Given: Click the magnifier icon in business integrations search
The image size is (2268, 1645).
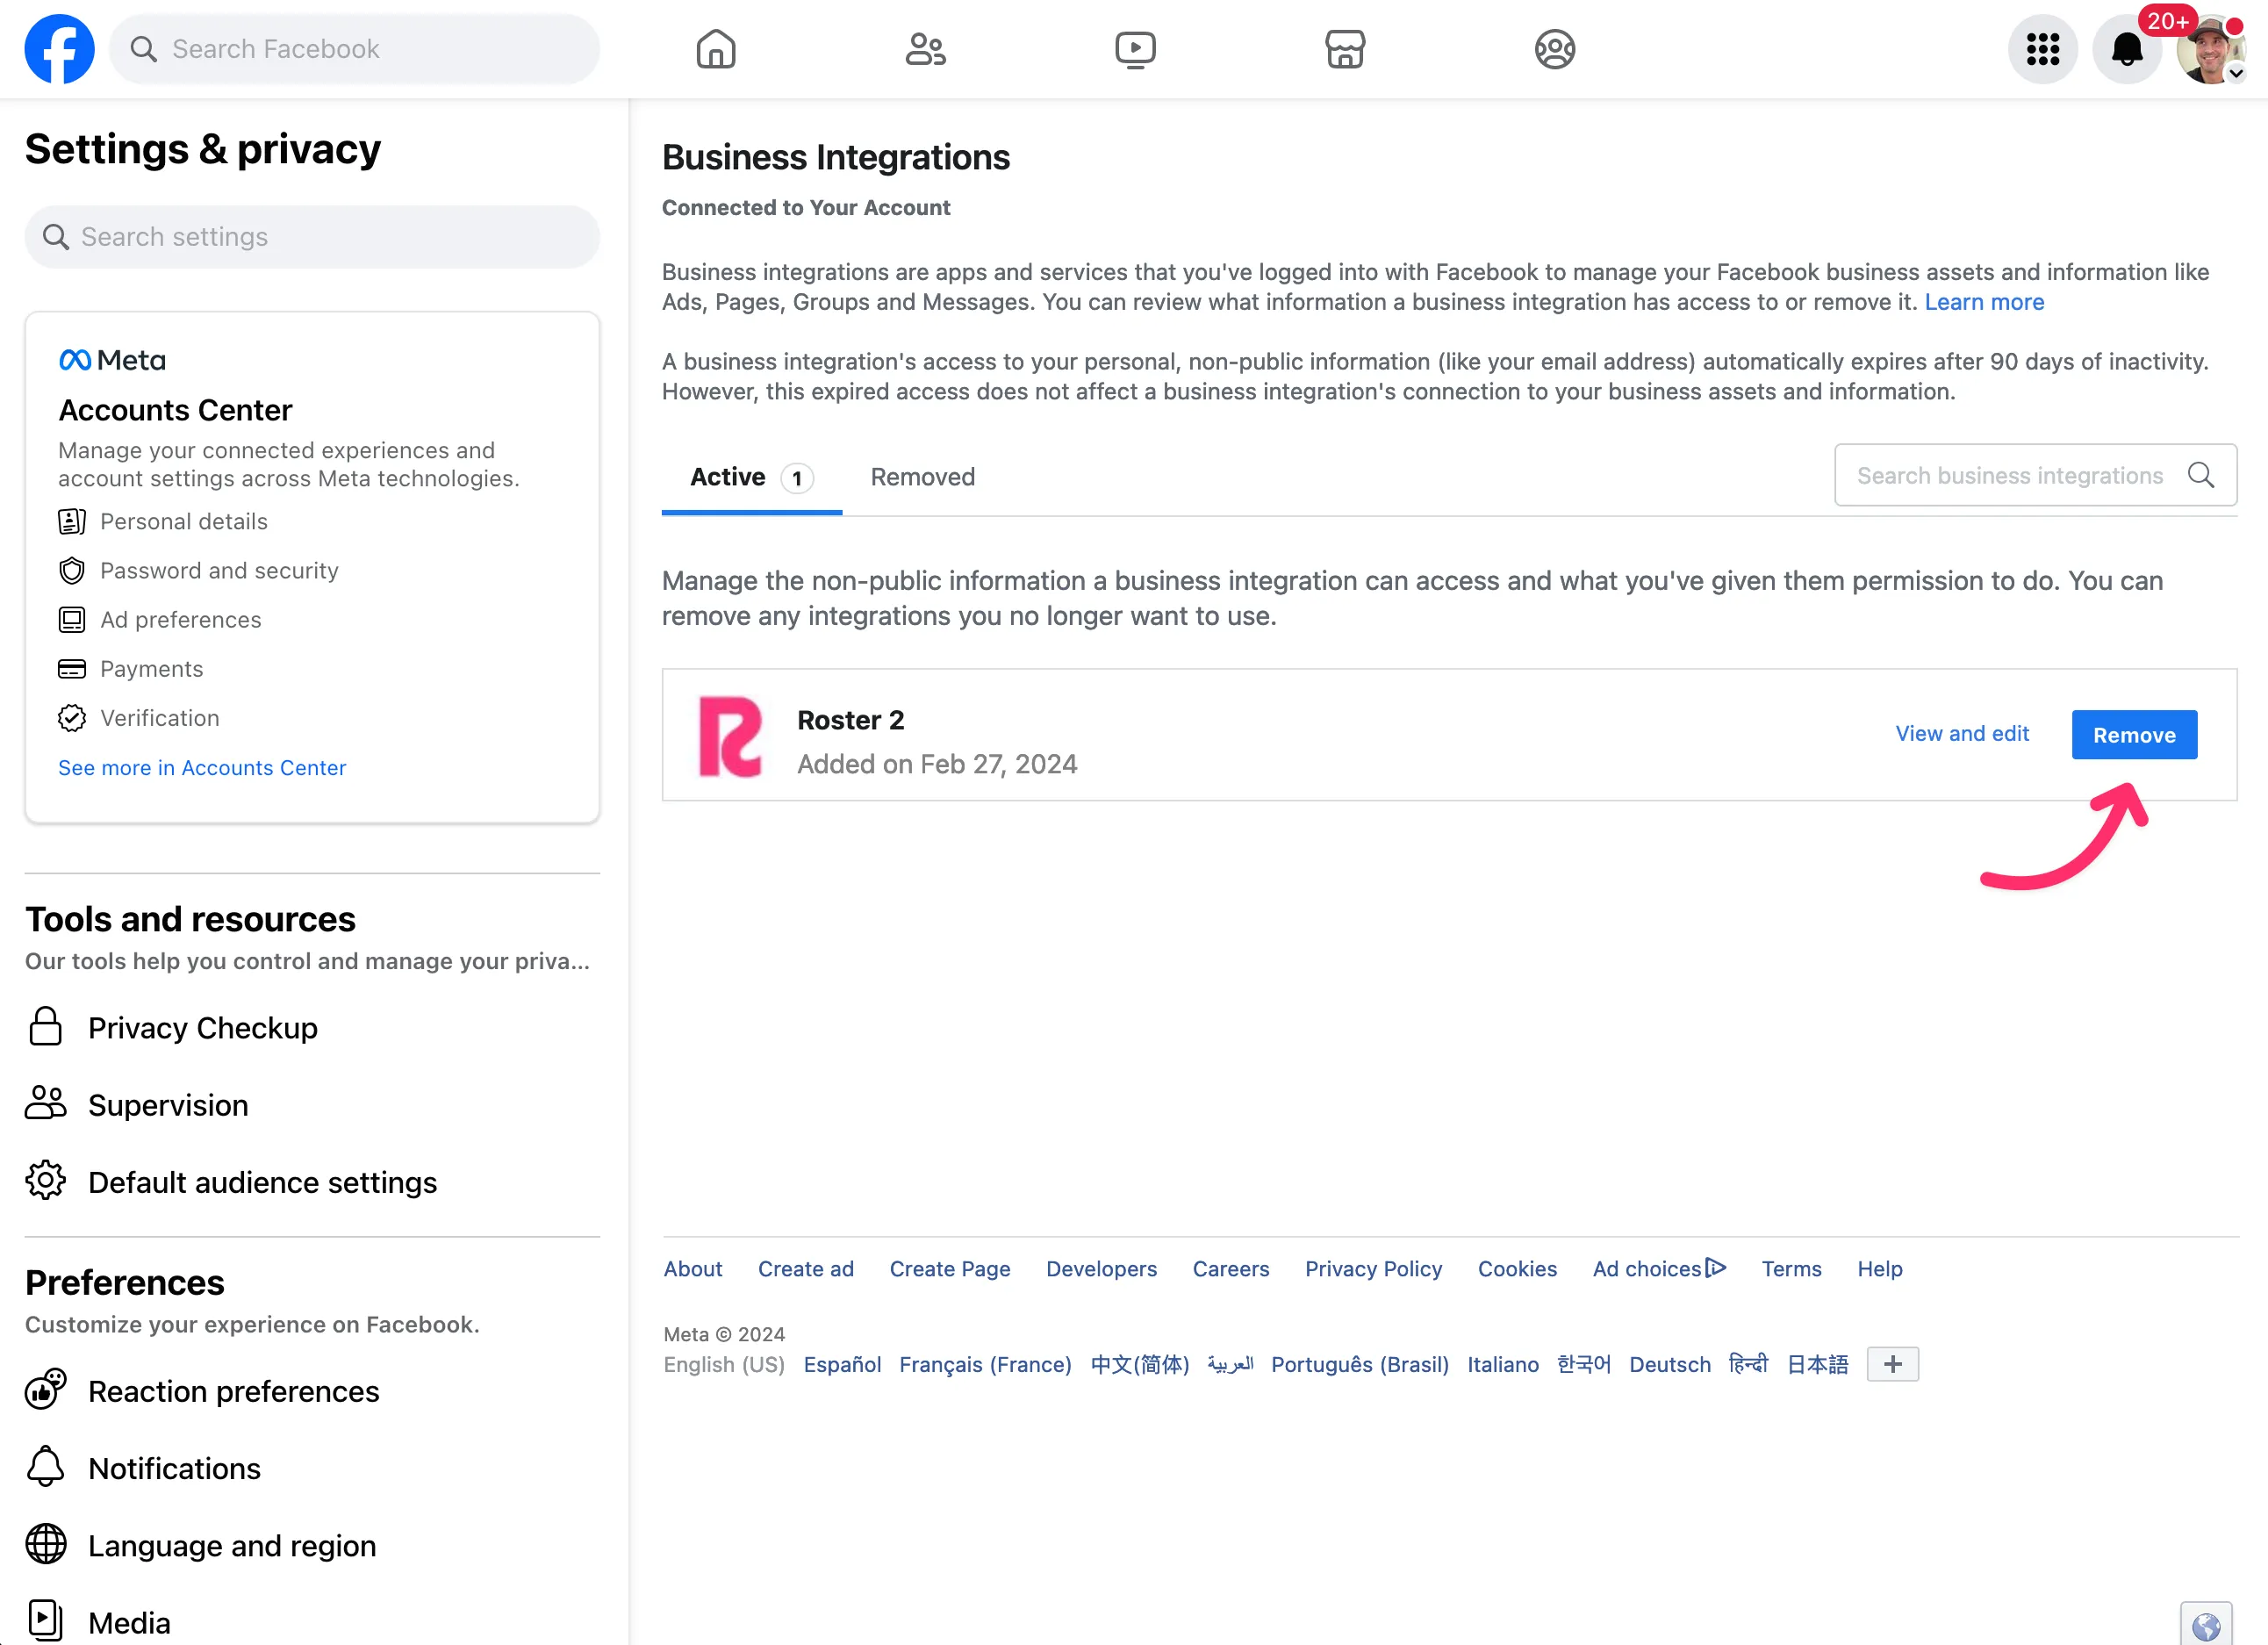Looking at the screenshot, I should click(x=2201, y=475).
